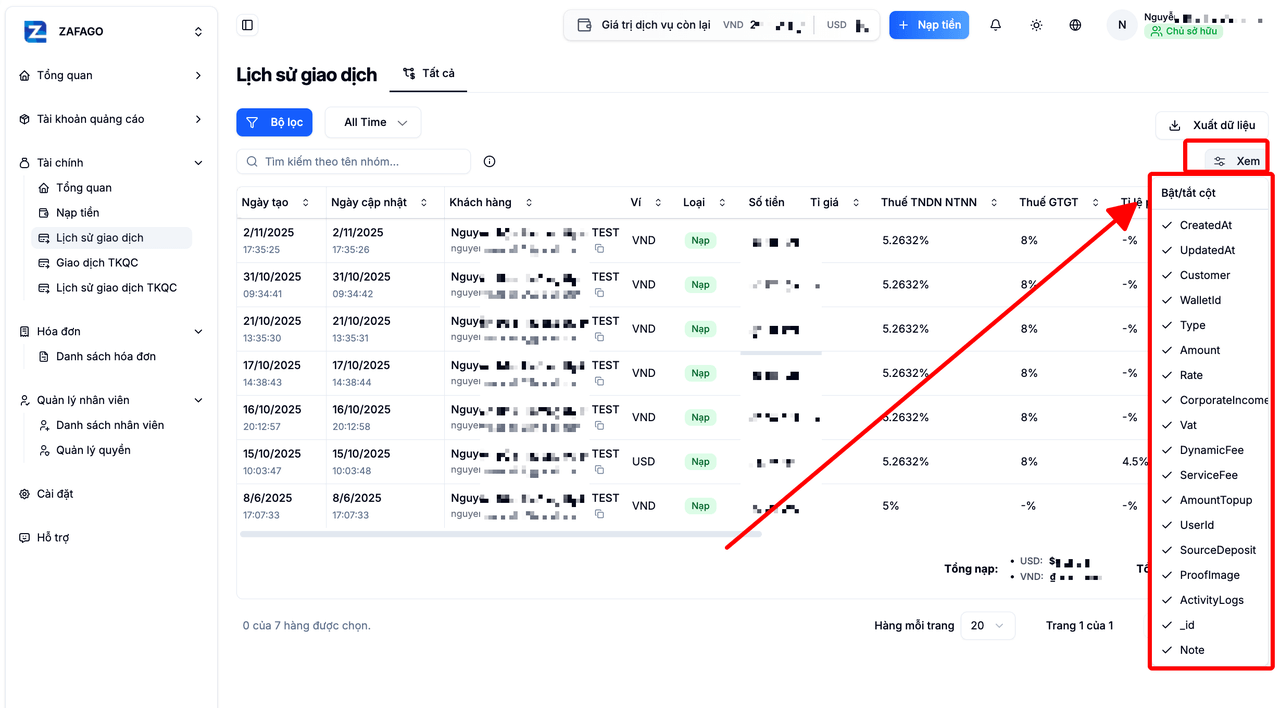The image size is (1280, 708).
Task: Focus the Tìm kiếm theo tên nhóm field
Action: click(x=353, y=161)
